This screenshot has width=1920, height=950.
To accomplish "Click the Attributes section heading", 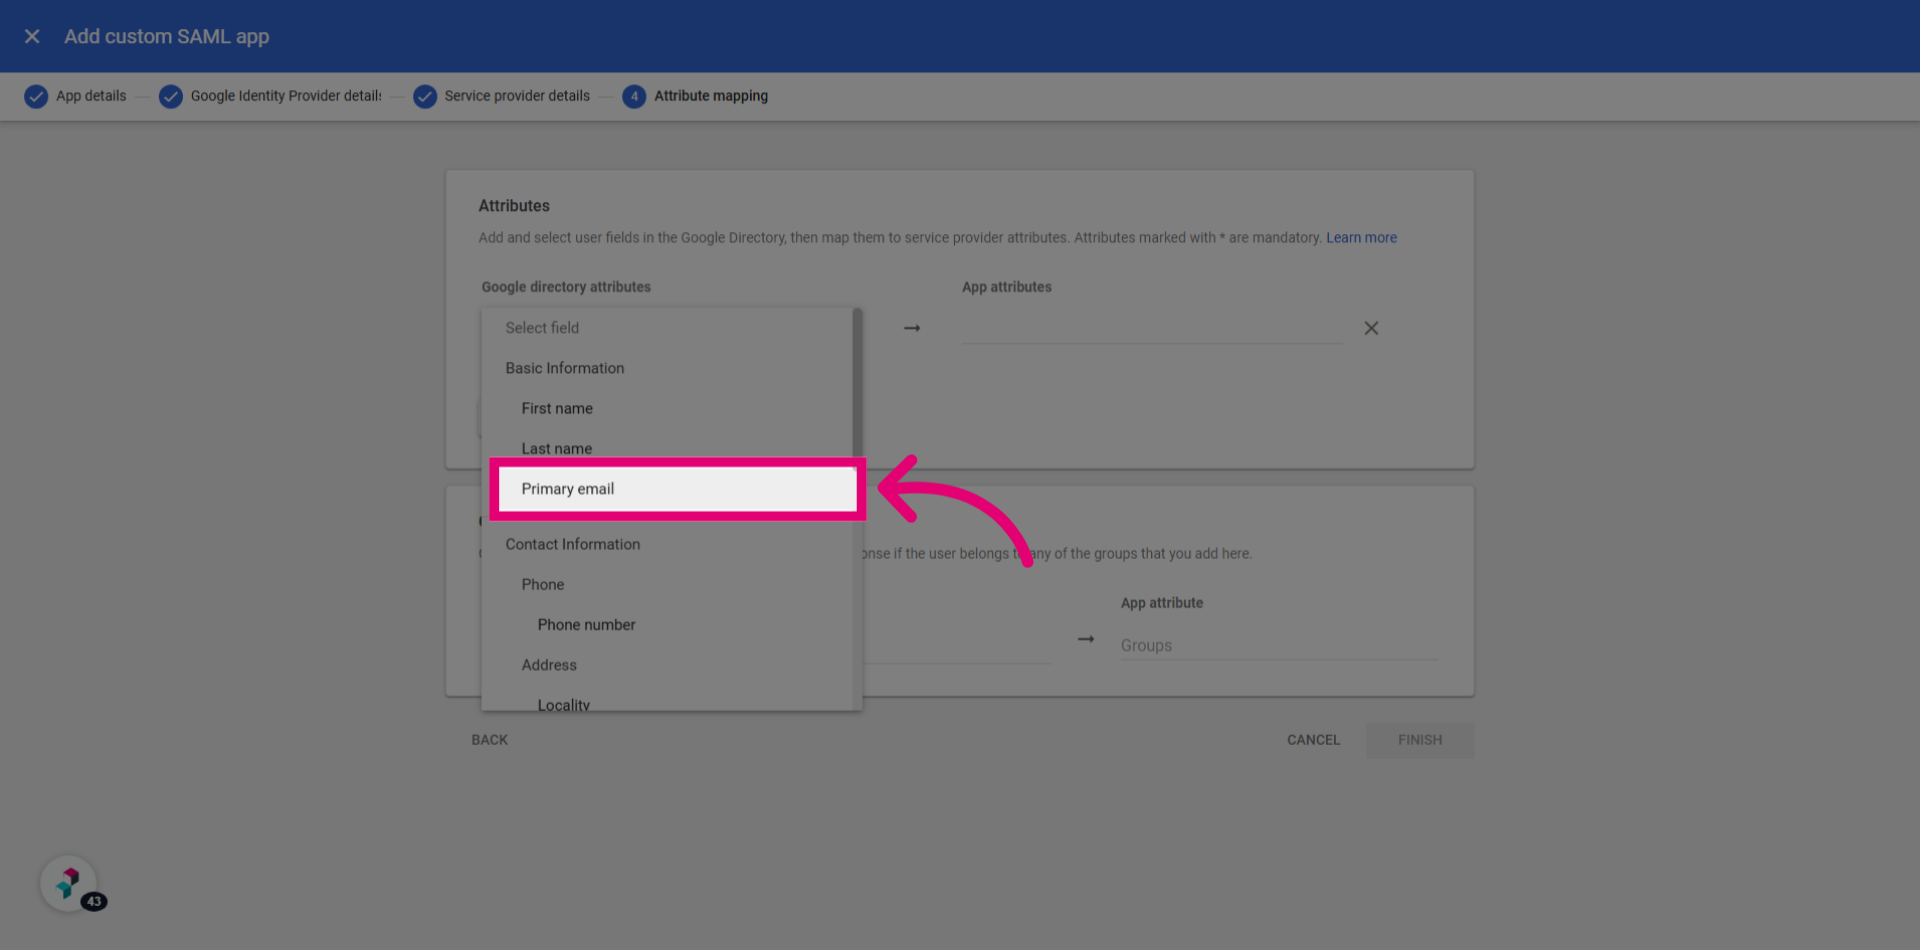I will (x=514, y=206).
